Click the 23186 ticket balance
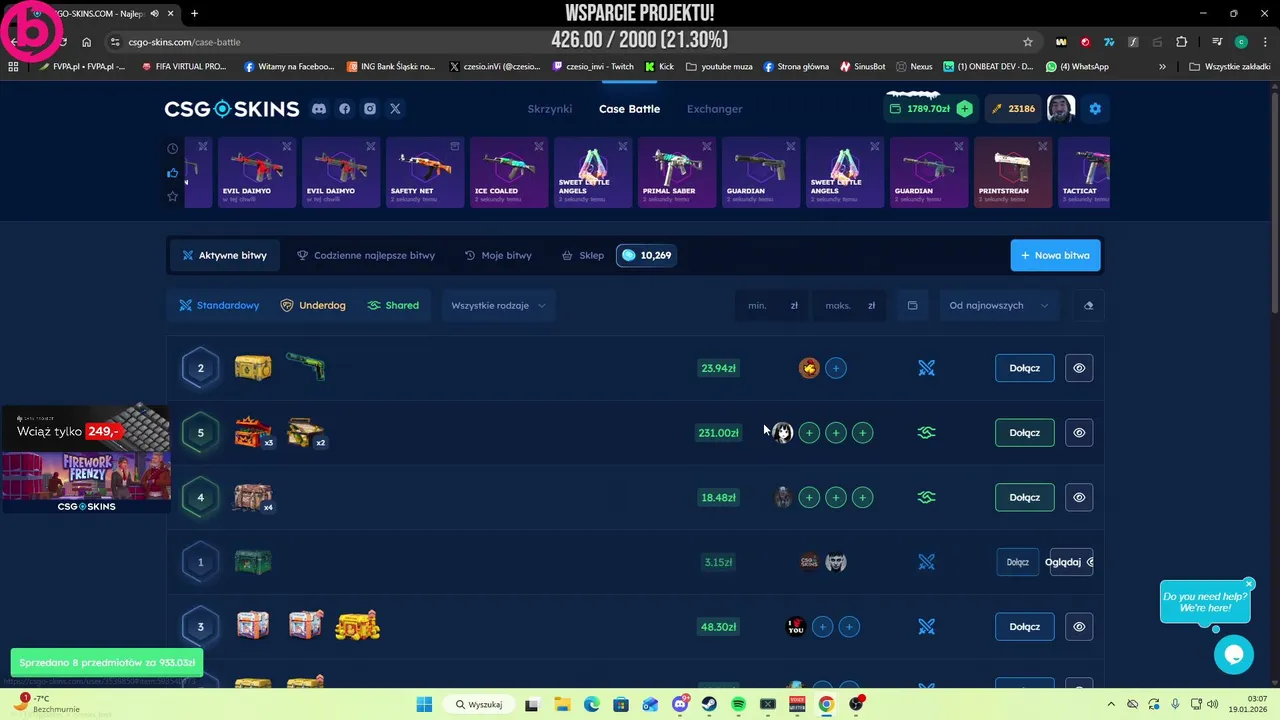 pyautogui.click(x=1013, y=109)
